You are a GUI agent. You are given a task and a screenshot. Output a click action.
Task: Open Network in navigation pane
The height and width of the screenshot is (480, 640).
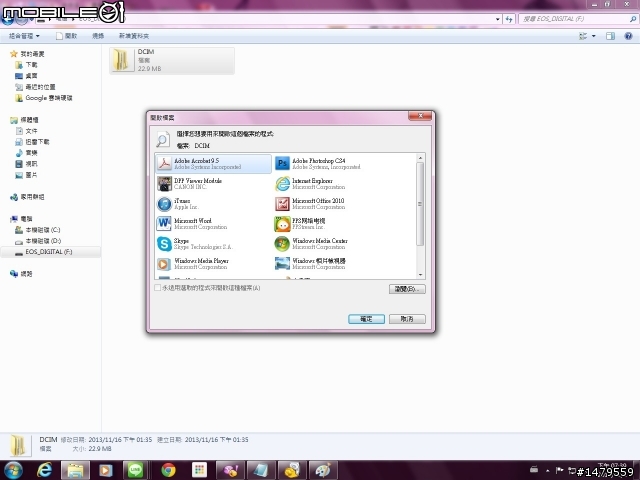pyautogui.click(x=22, y=274)
